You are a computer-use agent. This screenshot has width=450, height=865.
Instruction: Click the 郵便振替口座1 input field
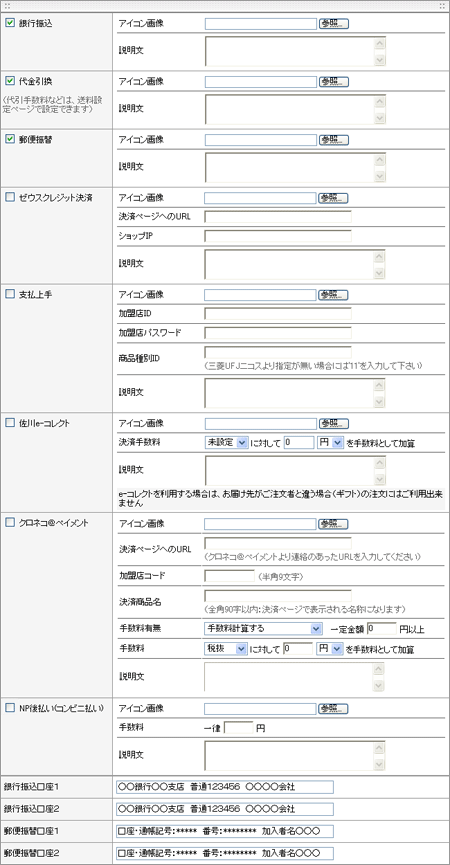[x=225, y=831]
